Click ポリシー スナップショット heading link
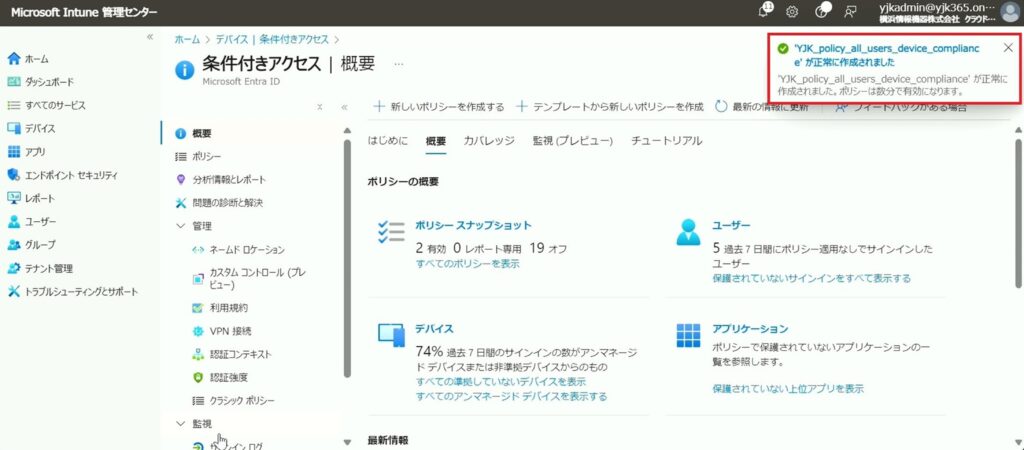This screenshot has width=1024, height=450. point(473,225)
